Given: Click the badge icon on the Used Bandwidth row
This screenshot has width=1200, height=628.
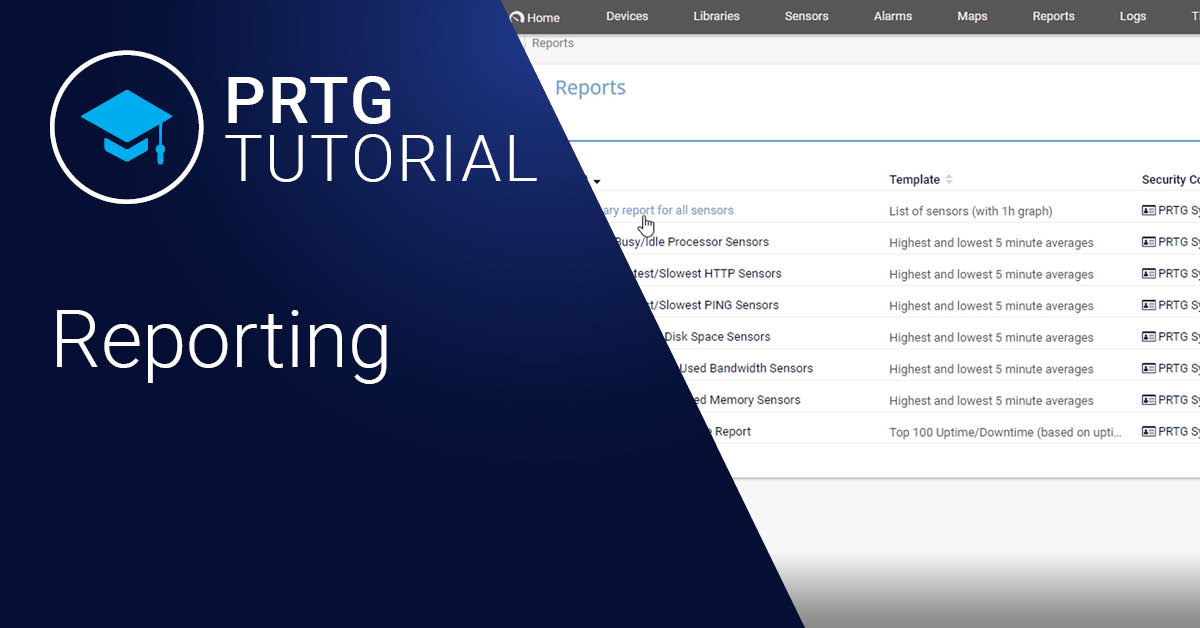Looking at the screenshot, I should coord(1148,368).
